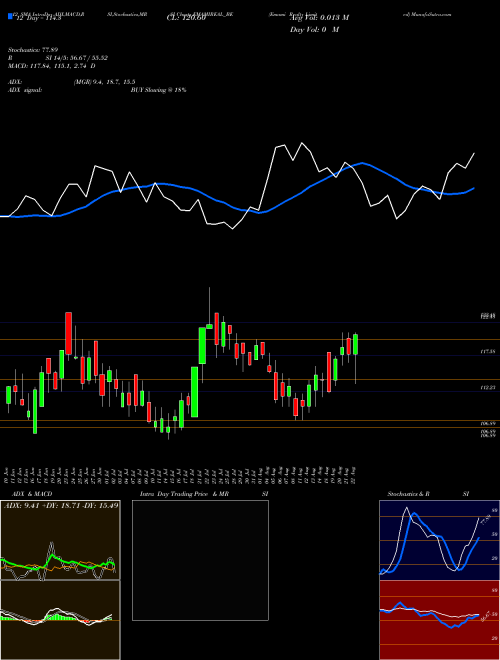The height and width of the screenshot is (660, 500).
Task: Click the '117.58' price axis label
Action: 487,351
